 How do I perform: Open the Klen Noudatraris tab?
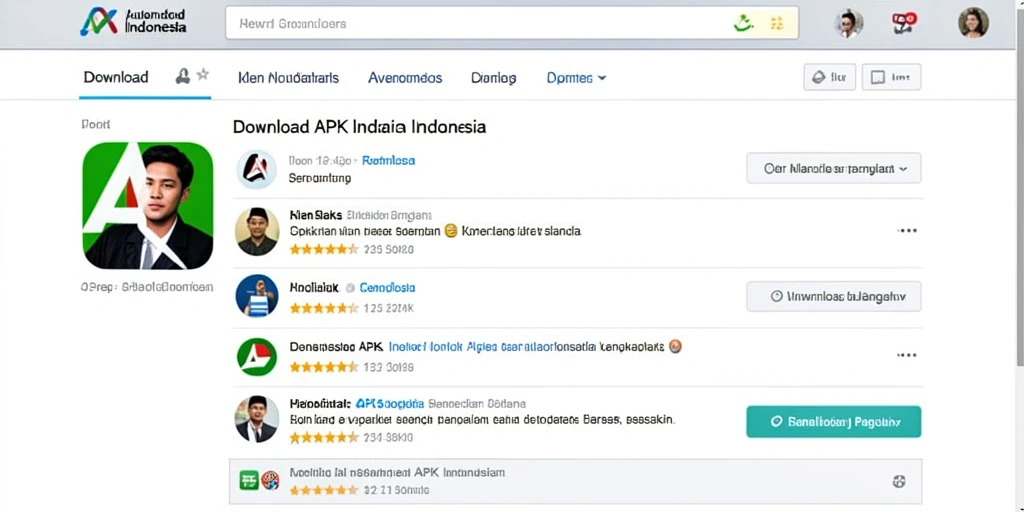pyautogui.click(x=289, y=78)
